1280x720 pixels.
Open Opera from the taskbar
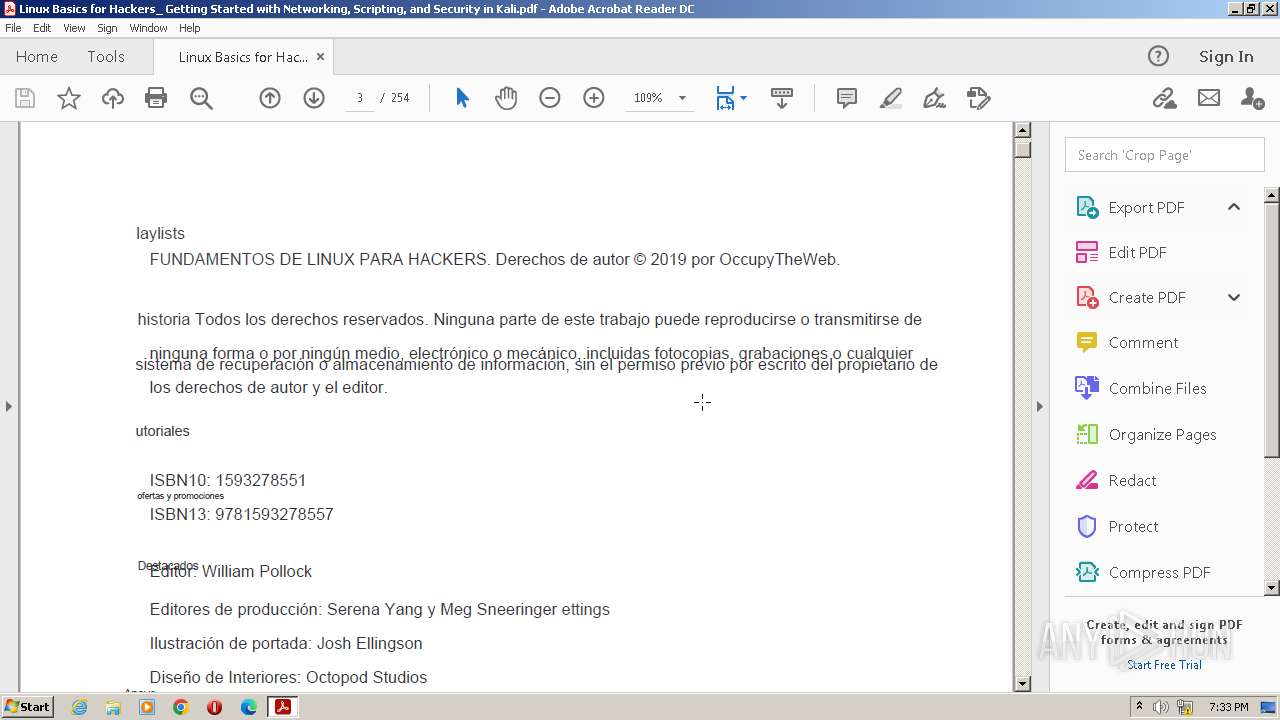coord(215,707)
